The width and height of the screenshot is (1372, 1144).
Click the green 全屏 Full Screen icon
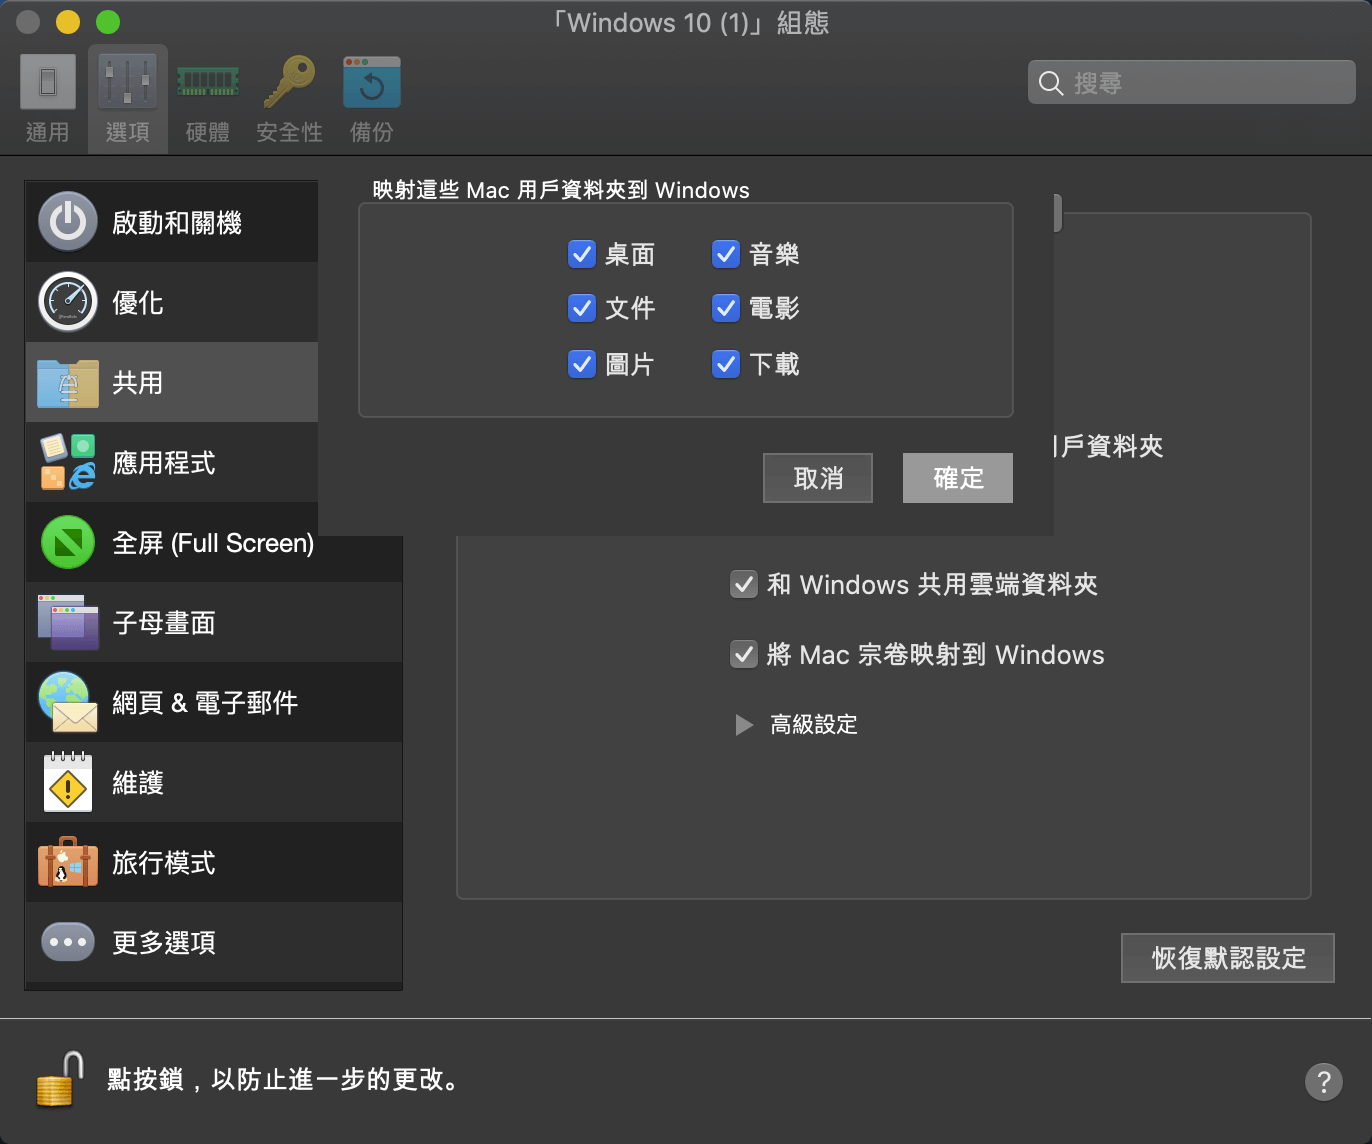(x=68, y=542)
